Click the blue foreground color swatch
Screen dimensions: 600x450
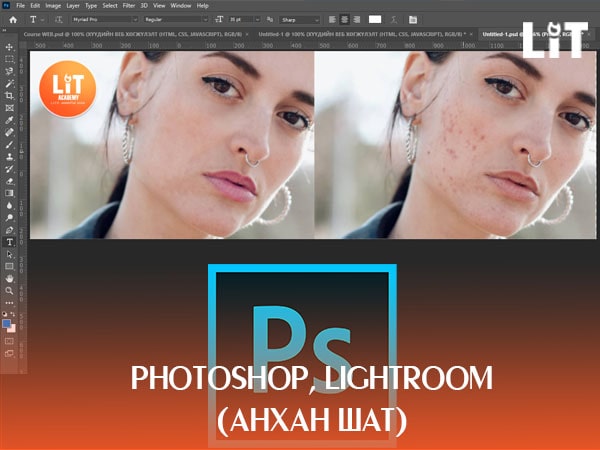click(6, 324)
